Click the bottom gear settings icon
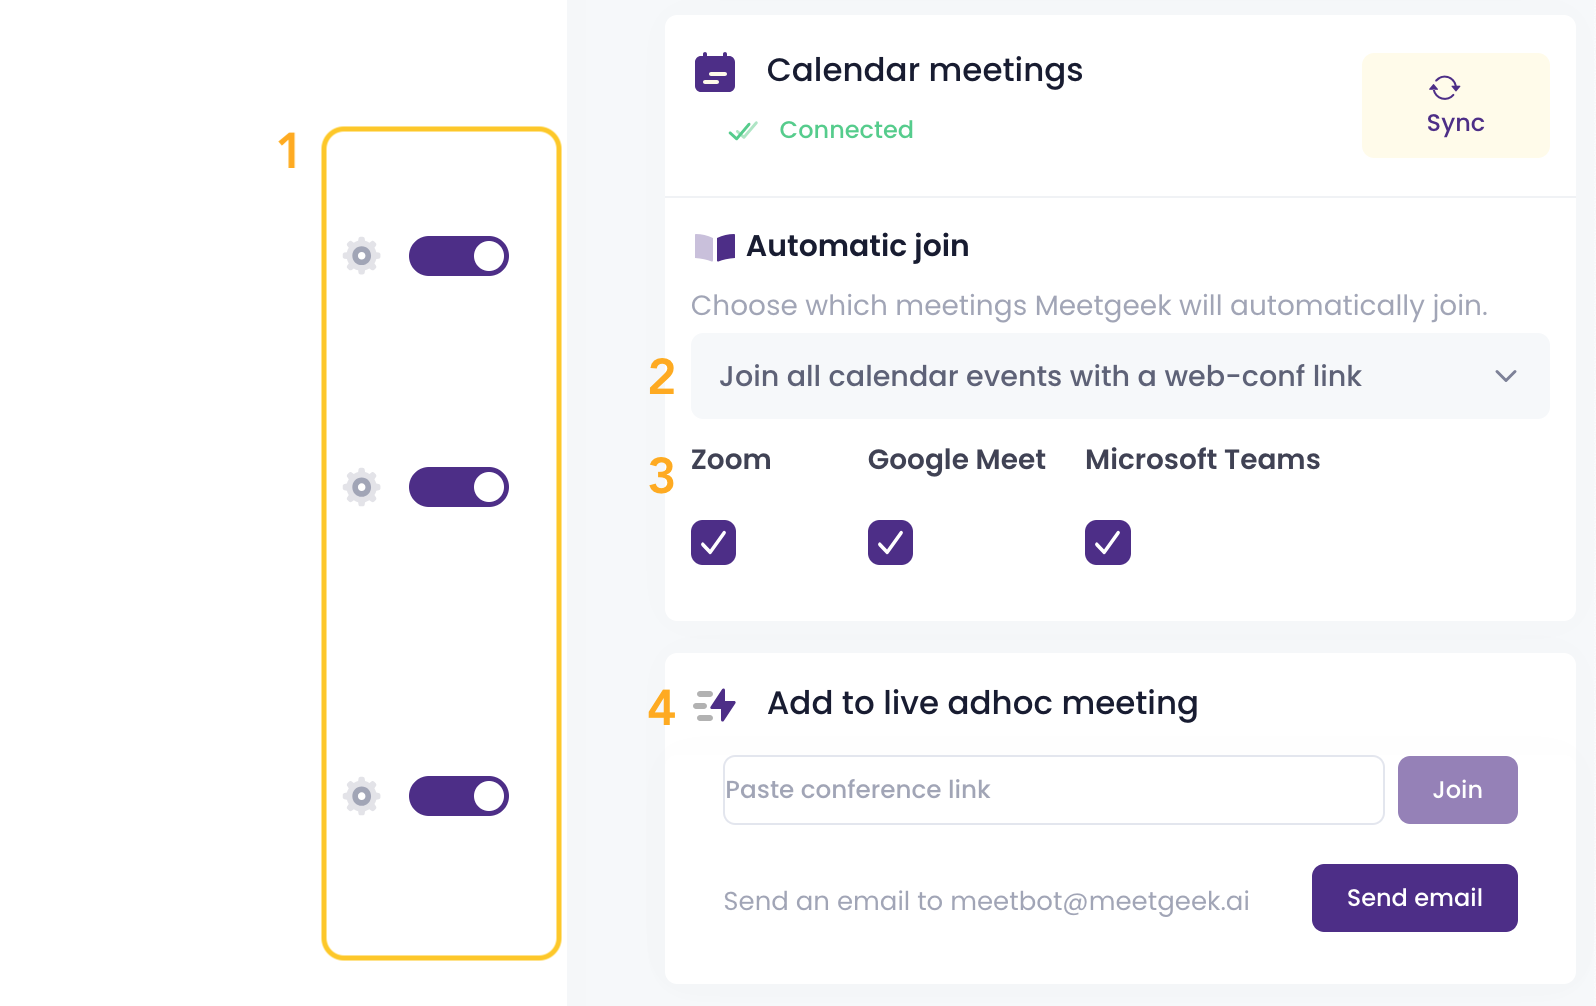This screenshot has height=1006, width=1596. click(362, 796)
